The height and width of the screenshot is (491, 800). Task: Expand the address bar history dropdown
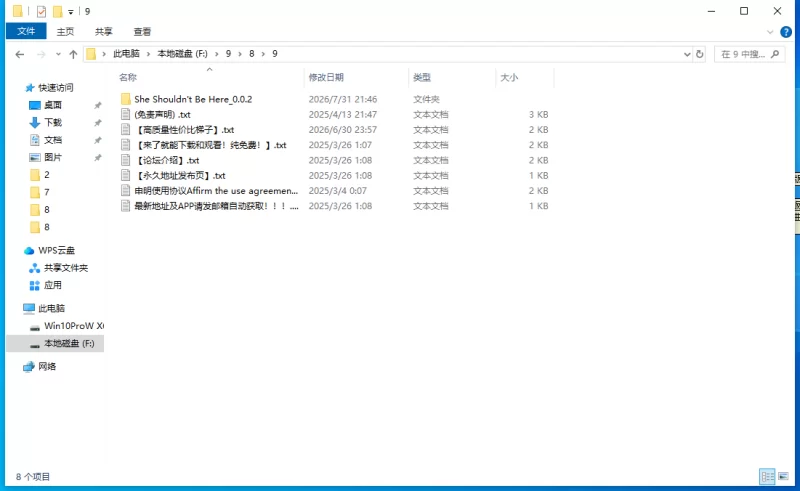click(x=687, y=54)
